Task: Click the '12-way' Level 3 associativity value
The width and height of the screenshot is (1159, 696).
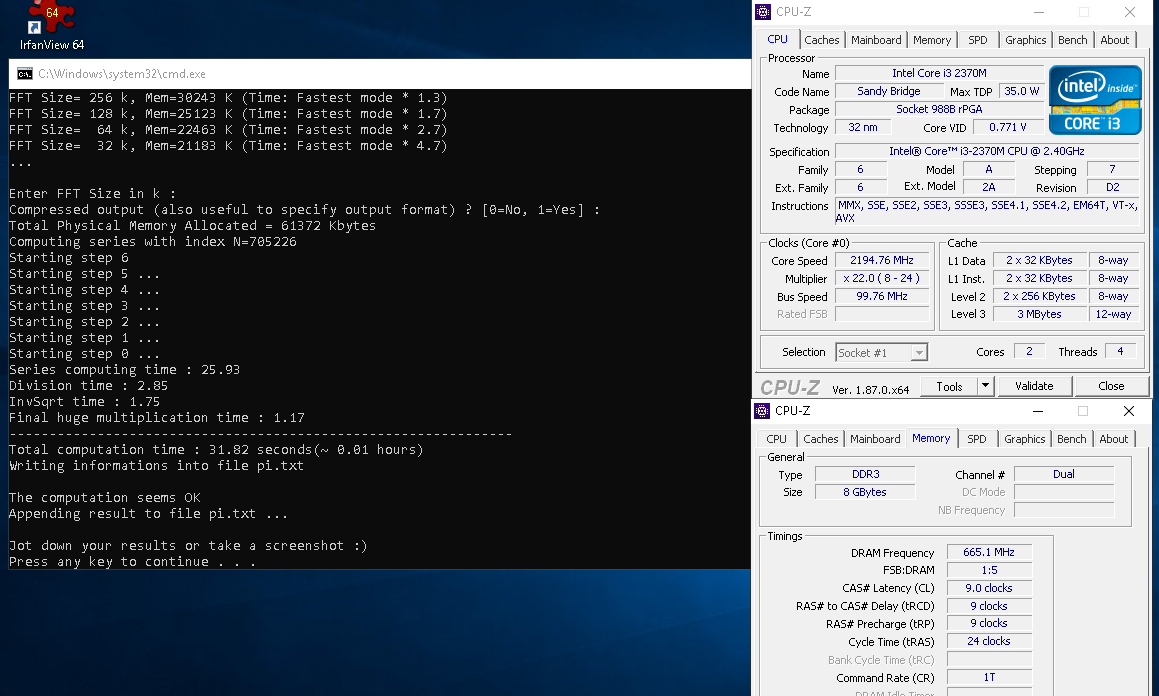Action: click(x=1113, y=314)
